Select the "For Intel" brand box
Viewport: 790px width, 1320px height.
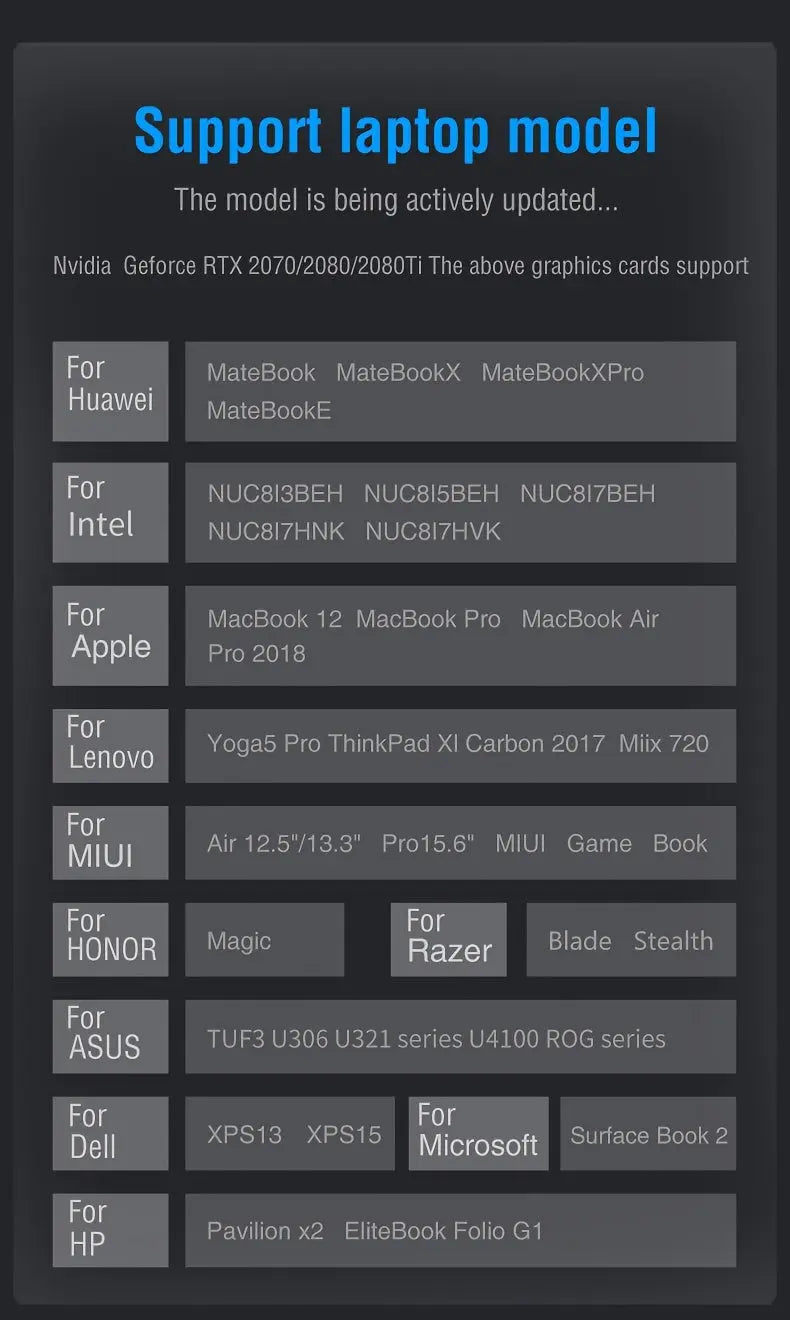click(110, 512)
